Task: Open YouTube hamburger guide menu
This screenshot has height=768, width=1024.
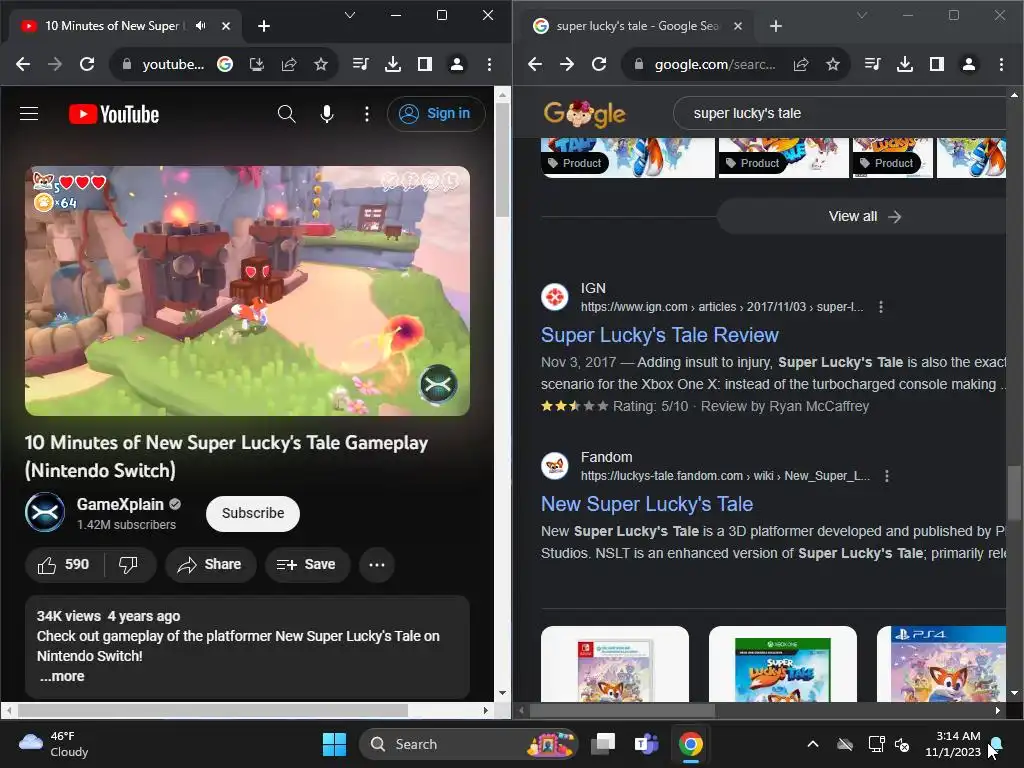Action: coord(29,114)
